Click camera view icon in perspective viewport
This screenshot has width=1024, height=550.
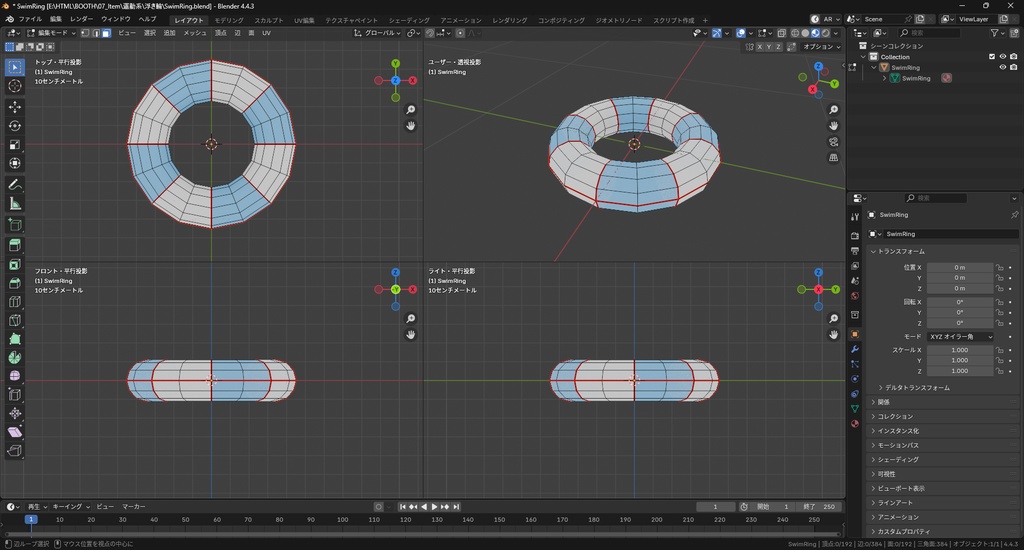click(x=834, y=142)
